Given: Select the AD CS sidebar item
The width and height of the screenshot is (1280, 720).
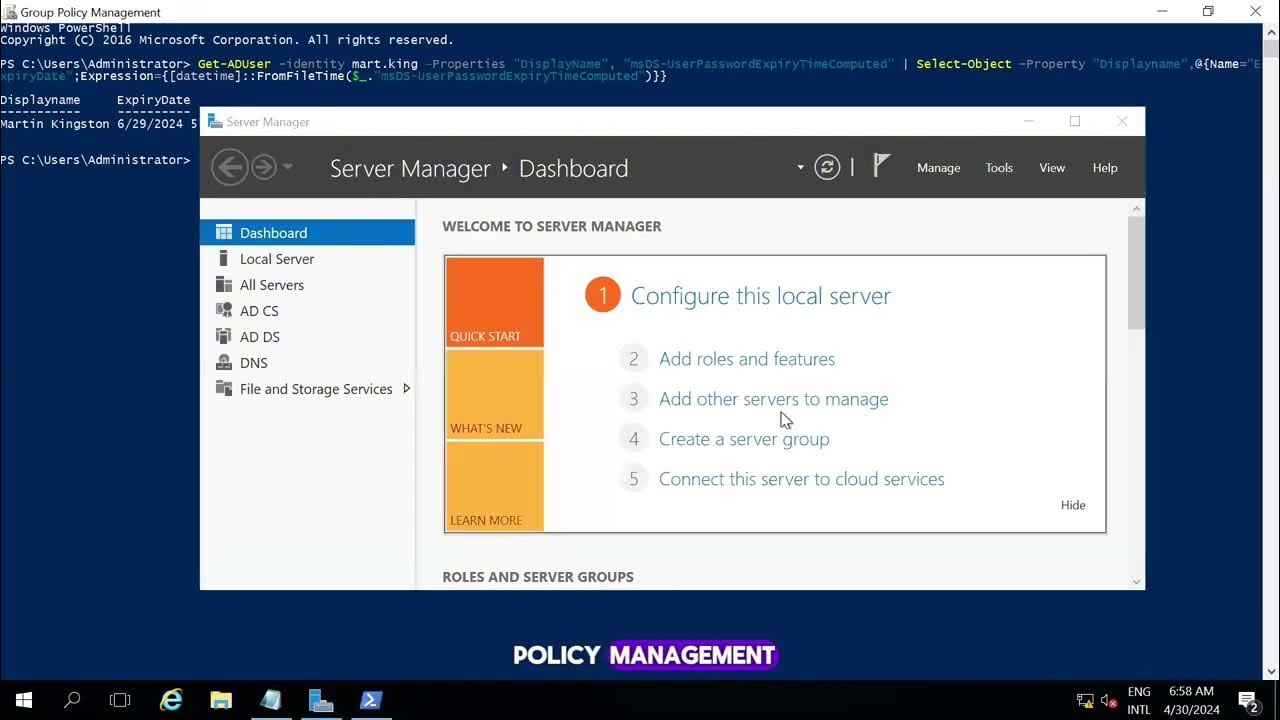Looking at the screenshot, I should pos(259,311).
